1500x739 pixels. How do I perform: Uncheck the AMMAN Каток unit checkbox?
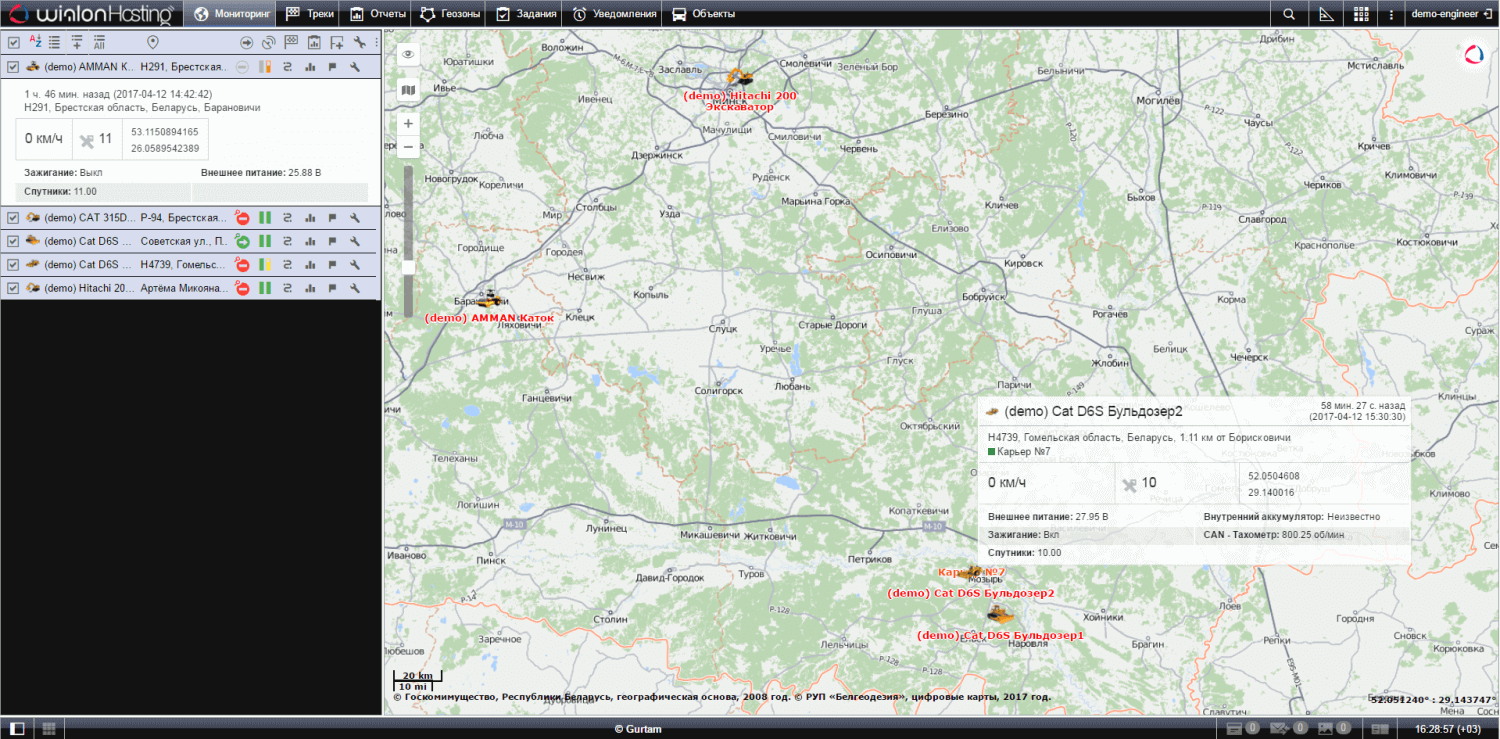13,67
